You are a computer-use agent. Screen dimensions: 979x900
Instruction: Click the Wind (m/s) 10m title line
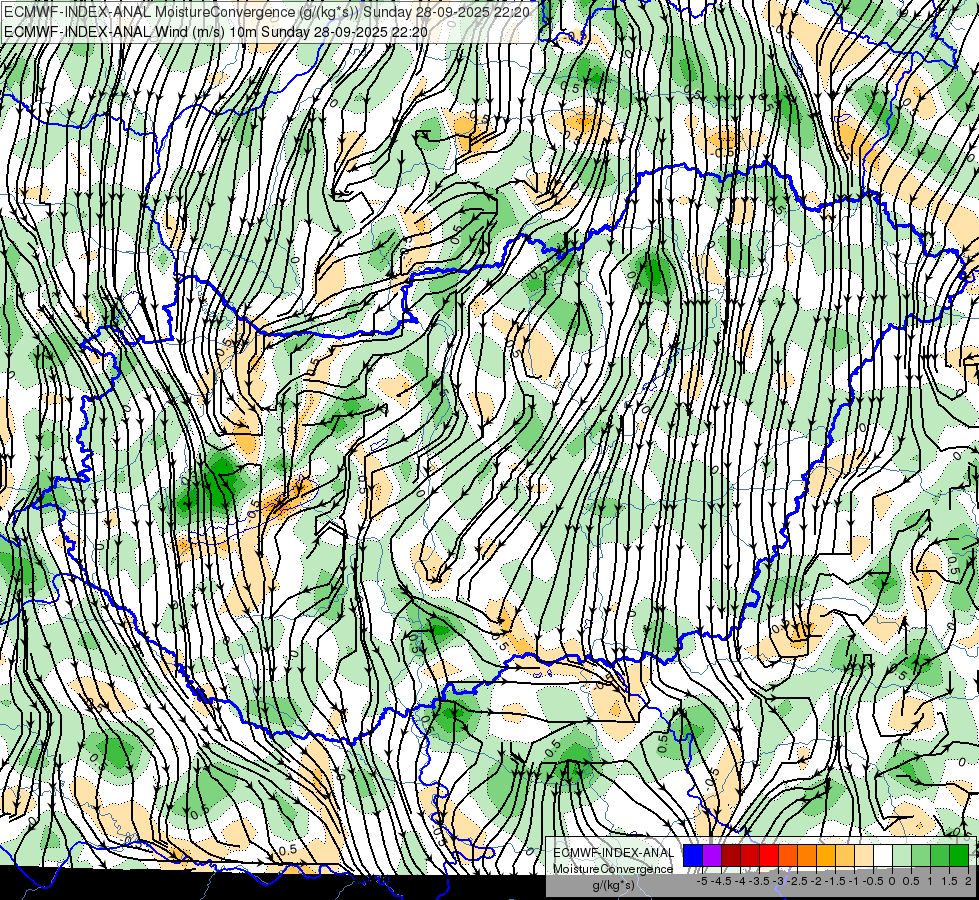point(216,31)
